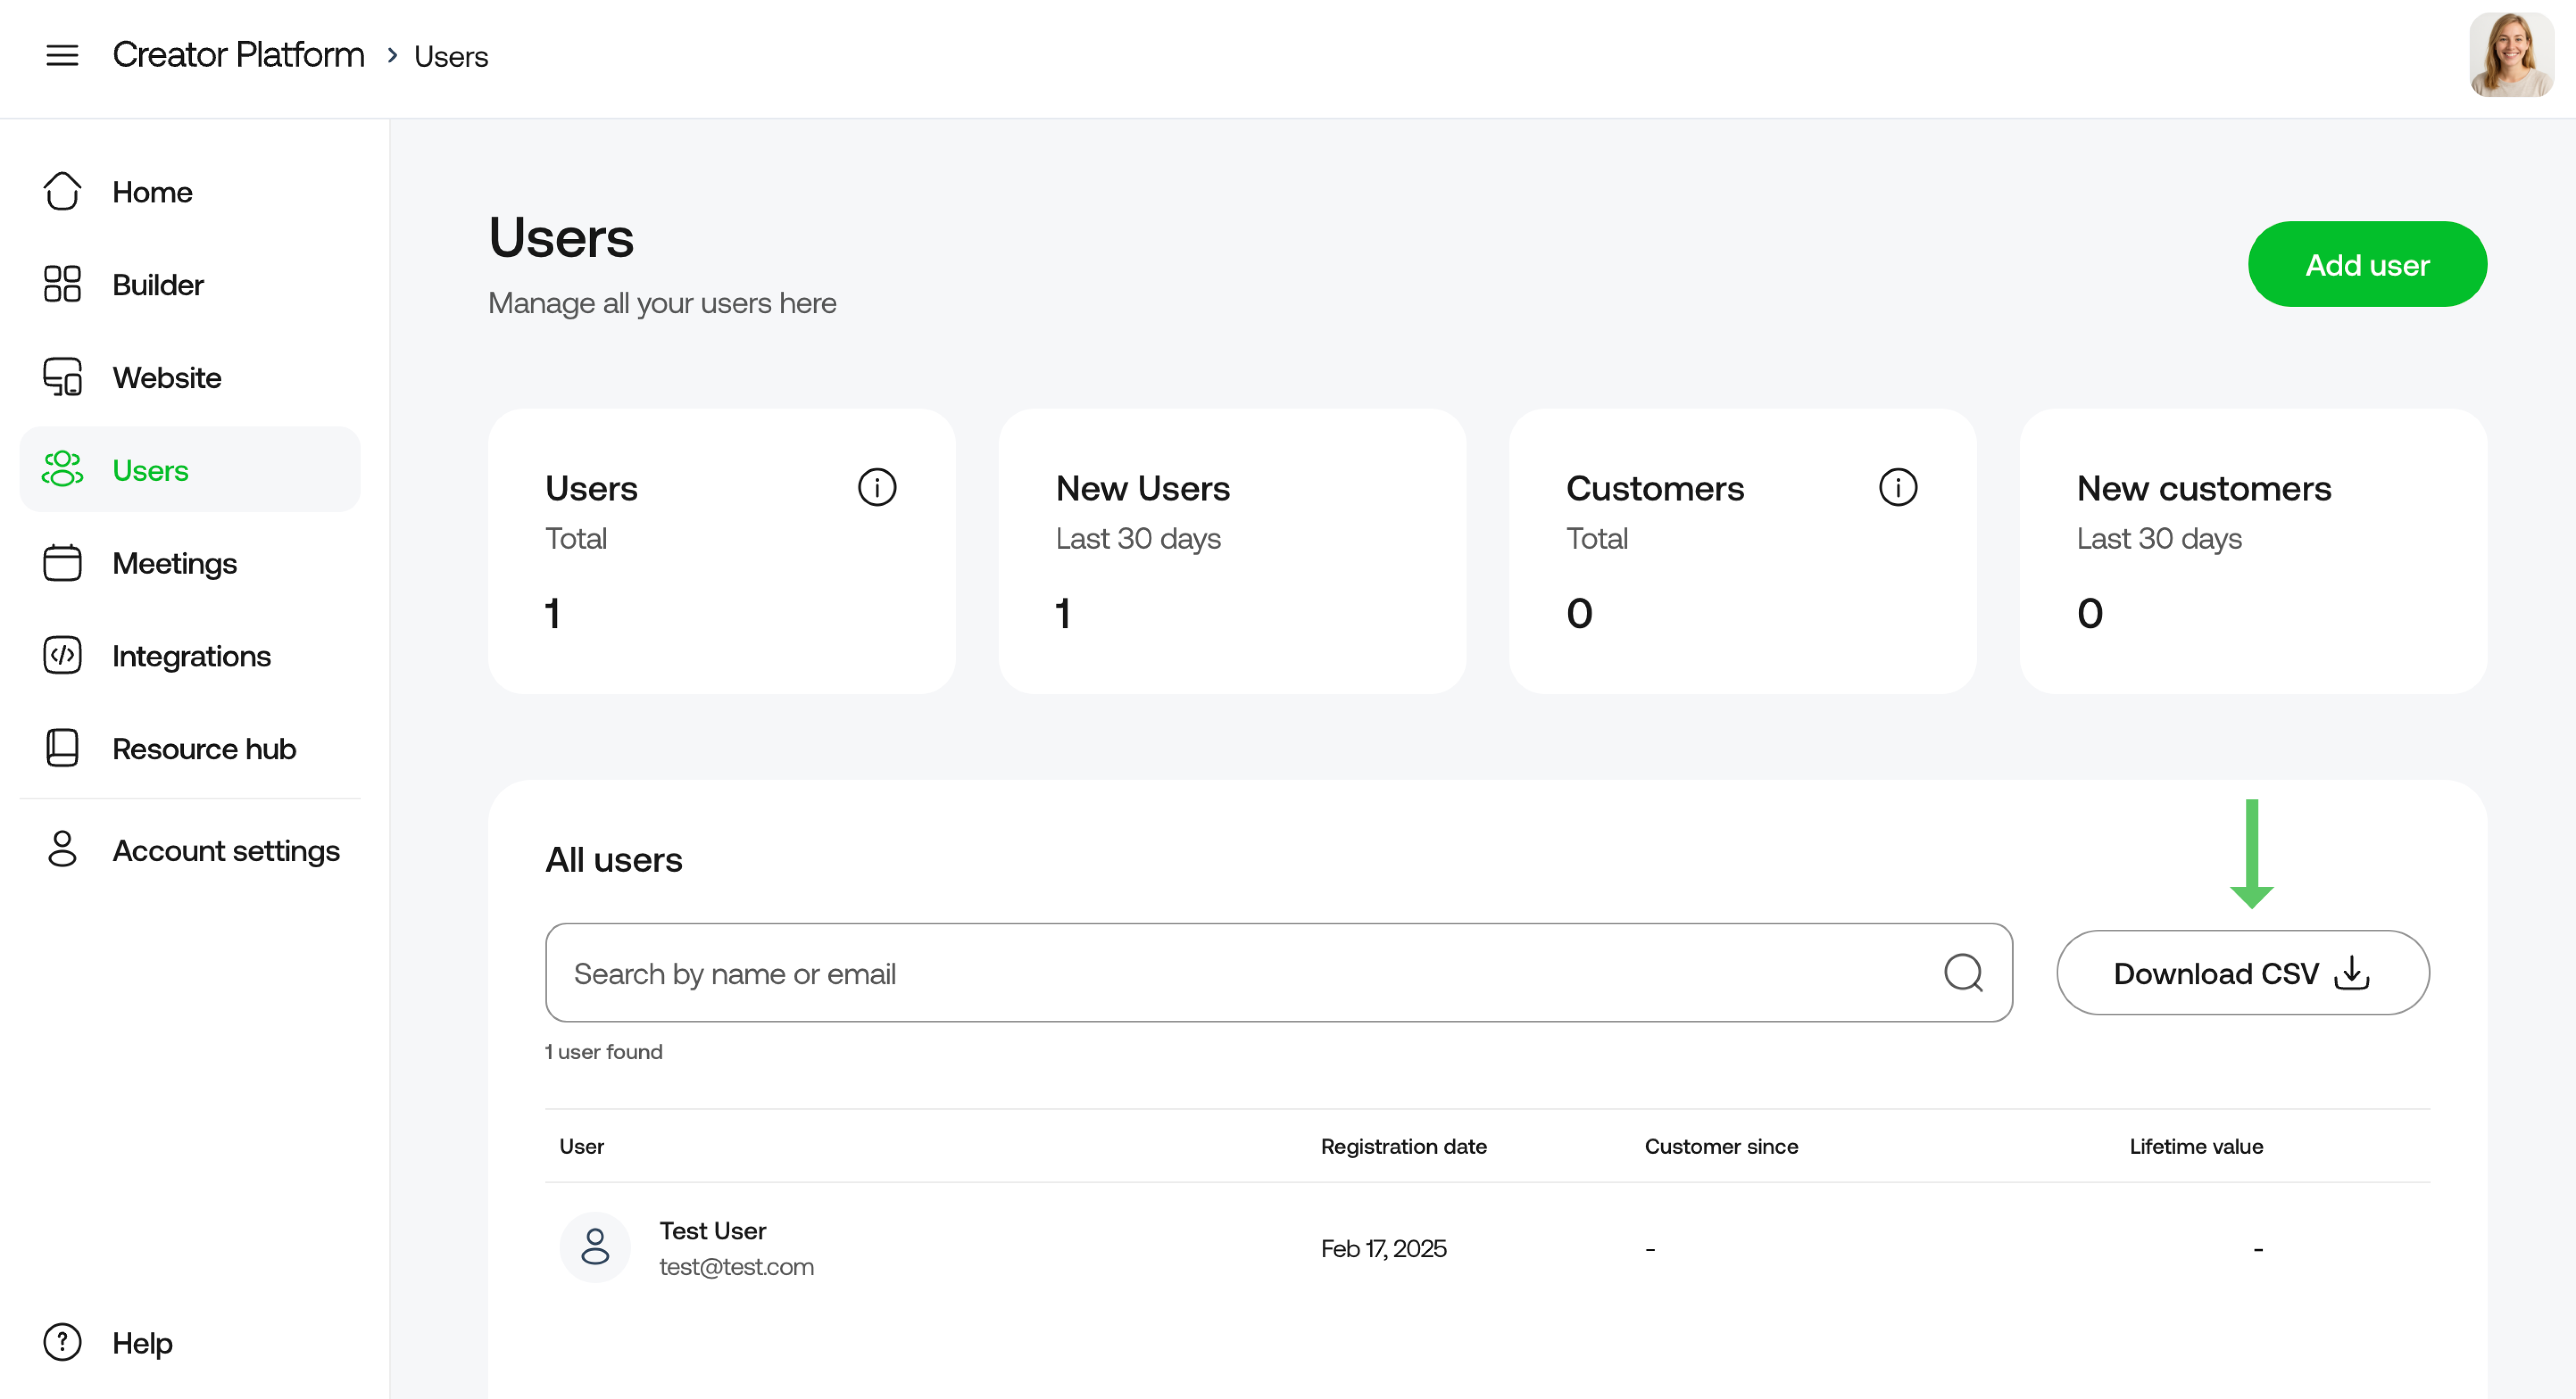Click the Resource hub book icon
2576x1399 pixels.
[x=62, y=748]
